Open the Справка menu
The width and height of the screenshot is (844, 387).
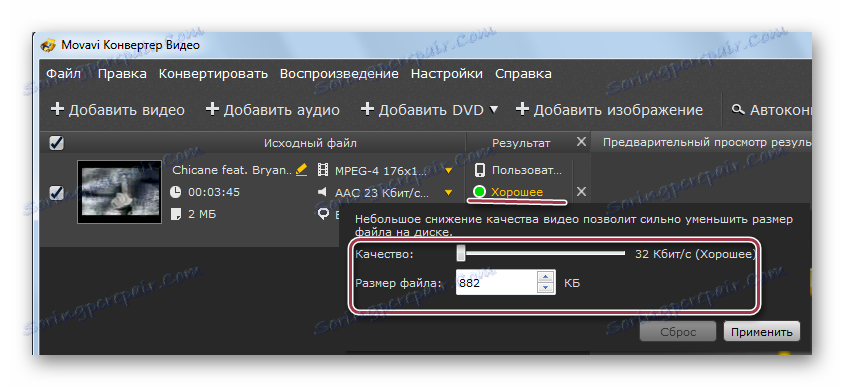pos(523,73)
